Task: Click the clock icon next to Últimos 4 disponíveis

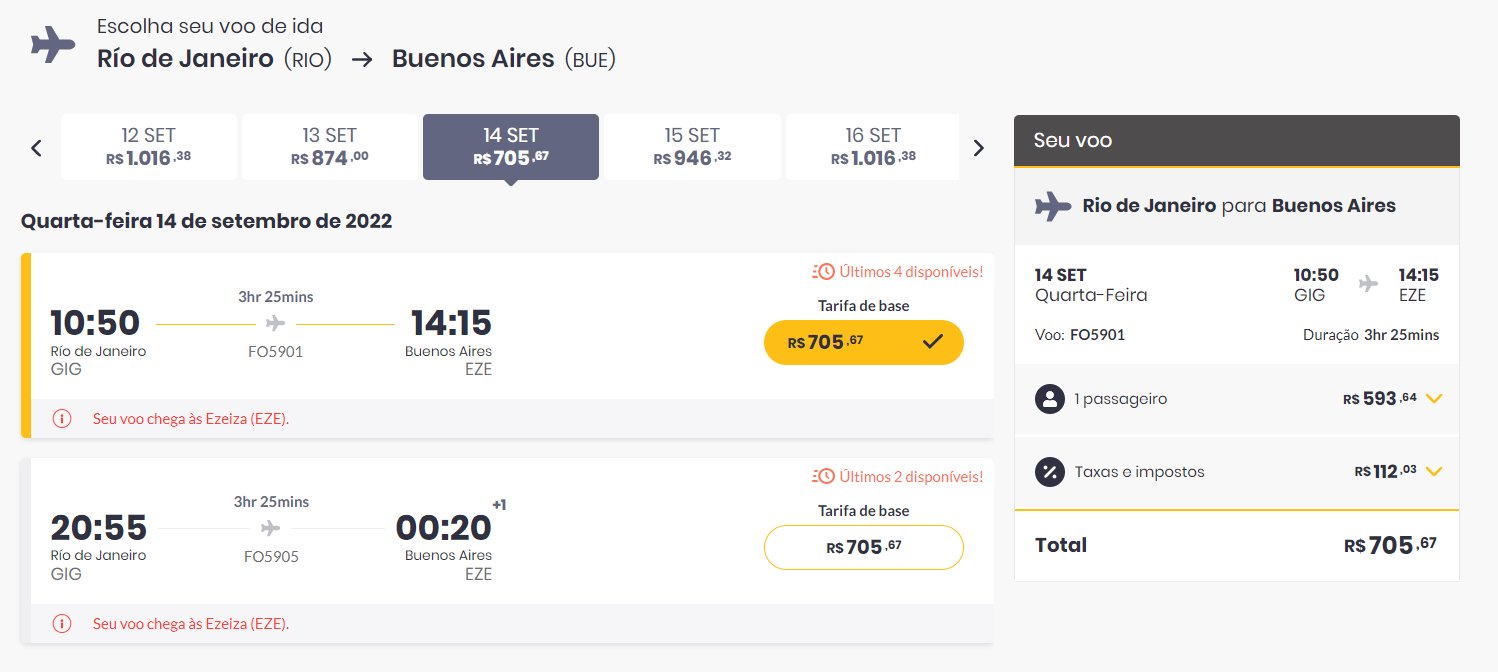Action: pyautogui.click(x=823, y=271)
